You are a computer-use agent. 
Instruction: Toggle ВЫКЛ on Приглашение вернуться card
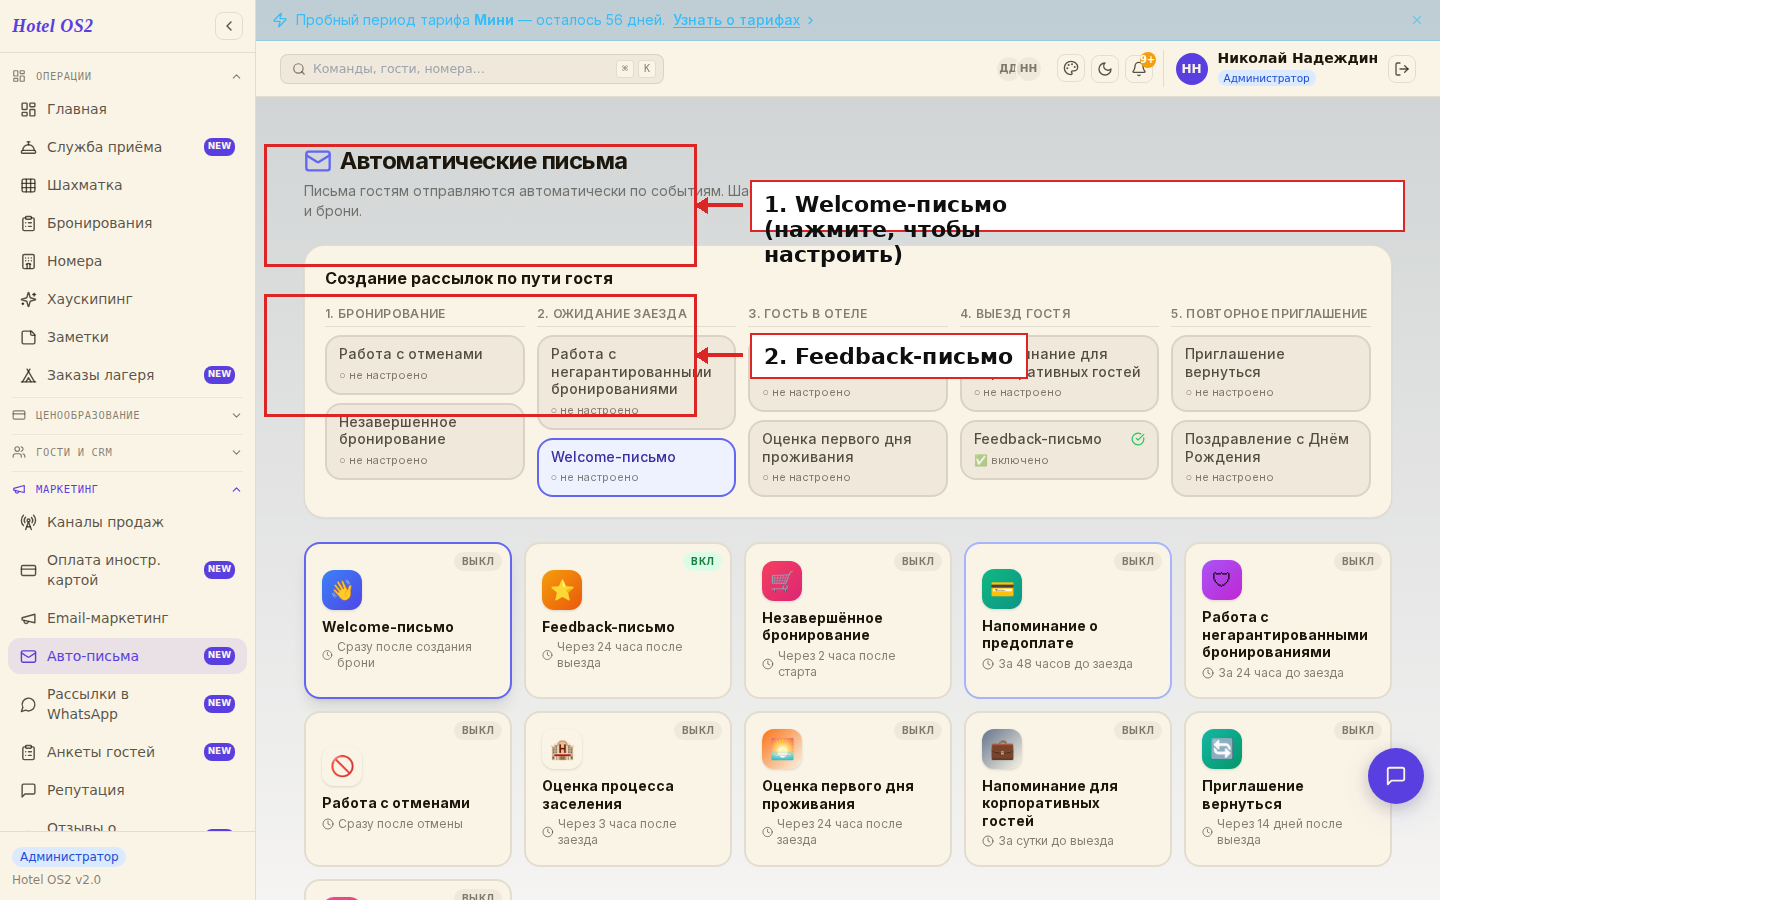coord(1358,730)
